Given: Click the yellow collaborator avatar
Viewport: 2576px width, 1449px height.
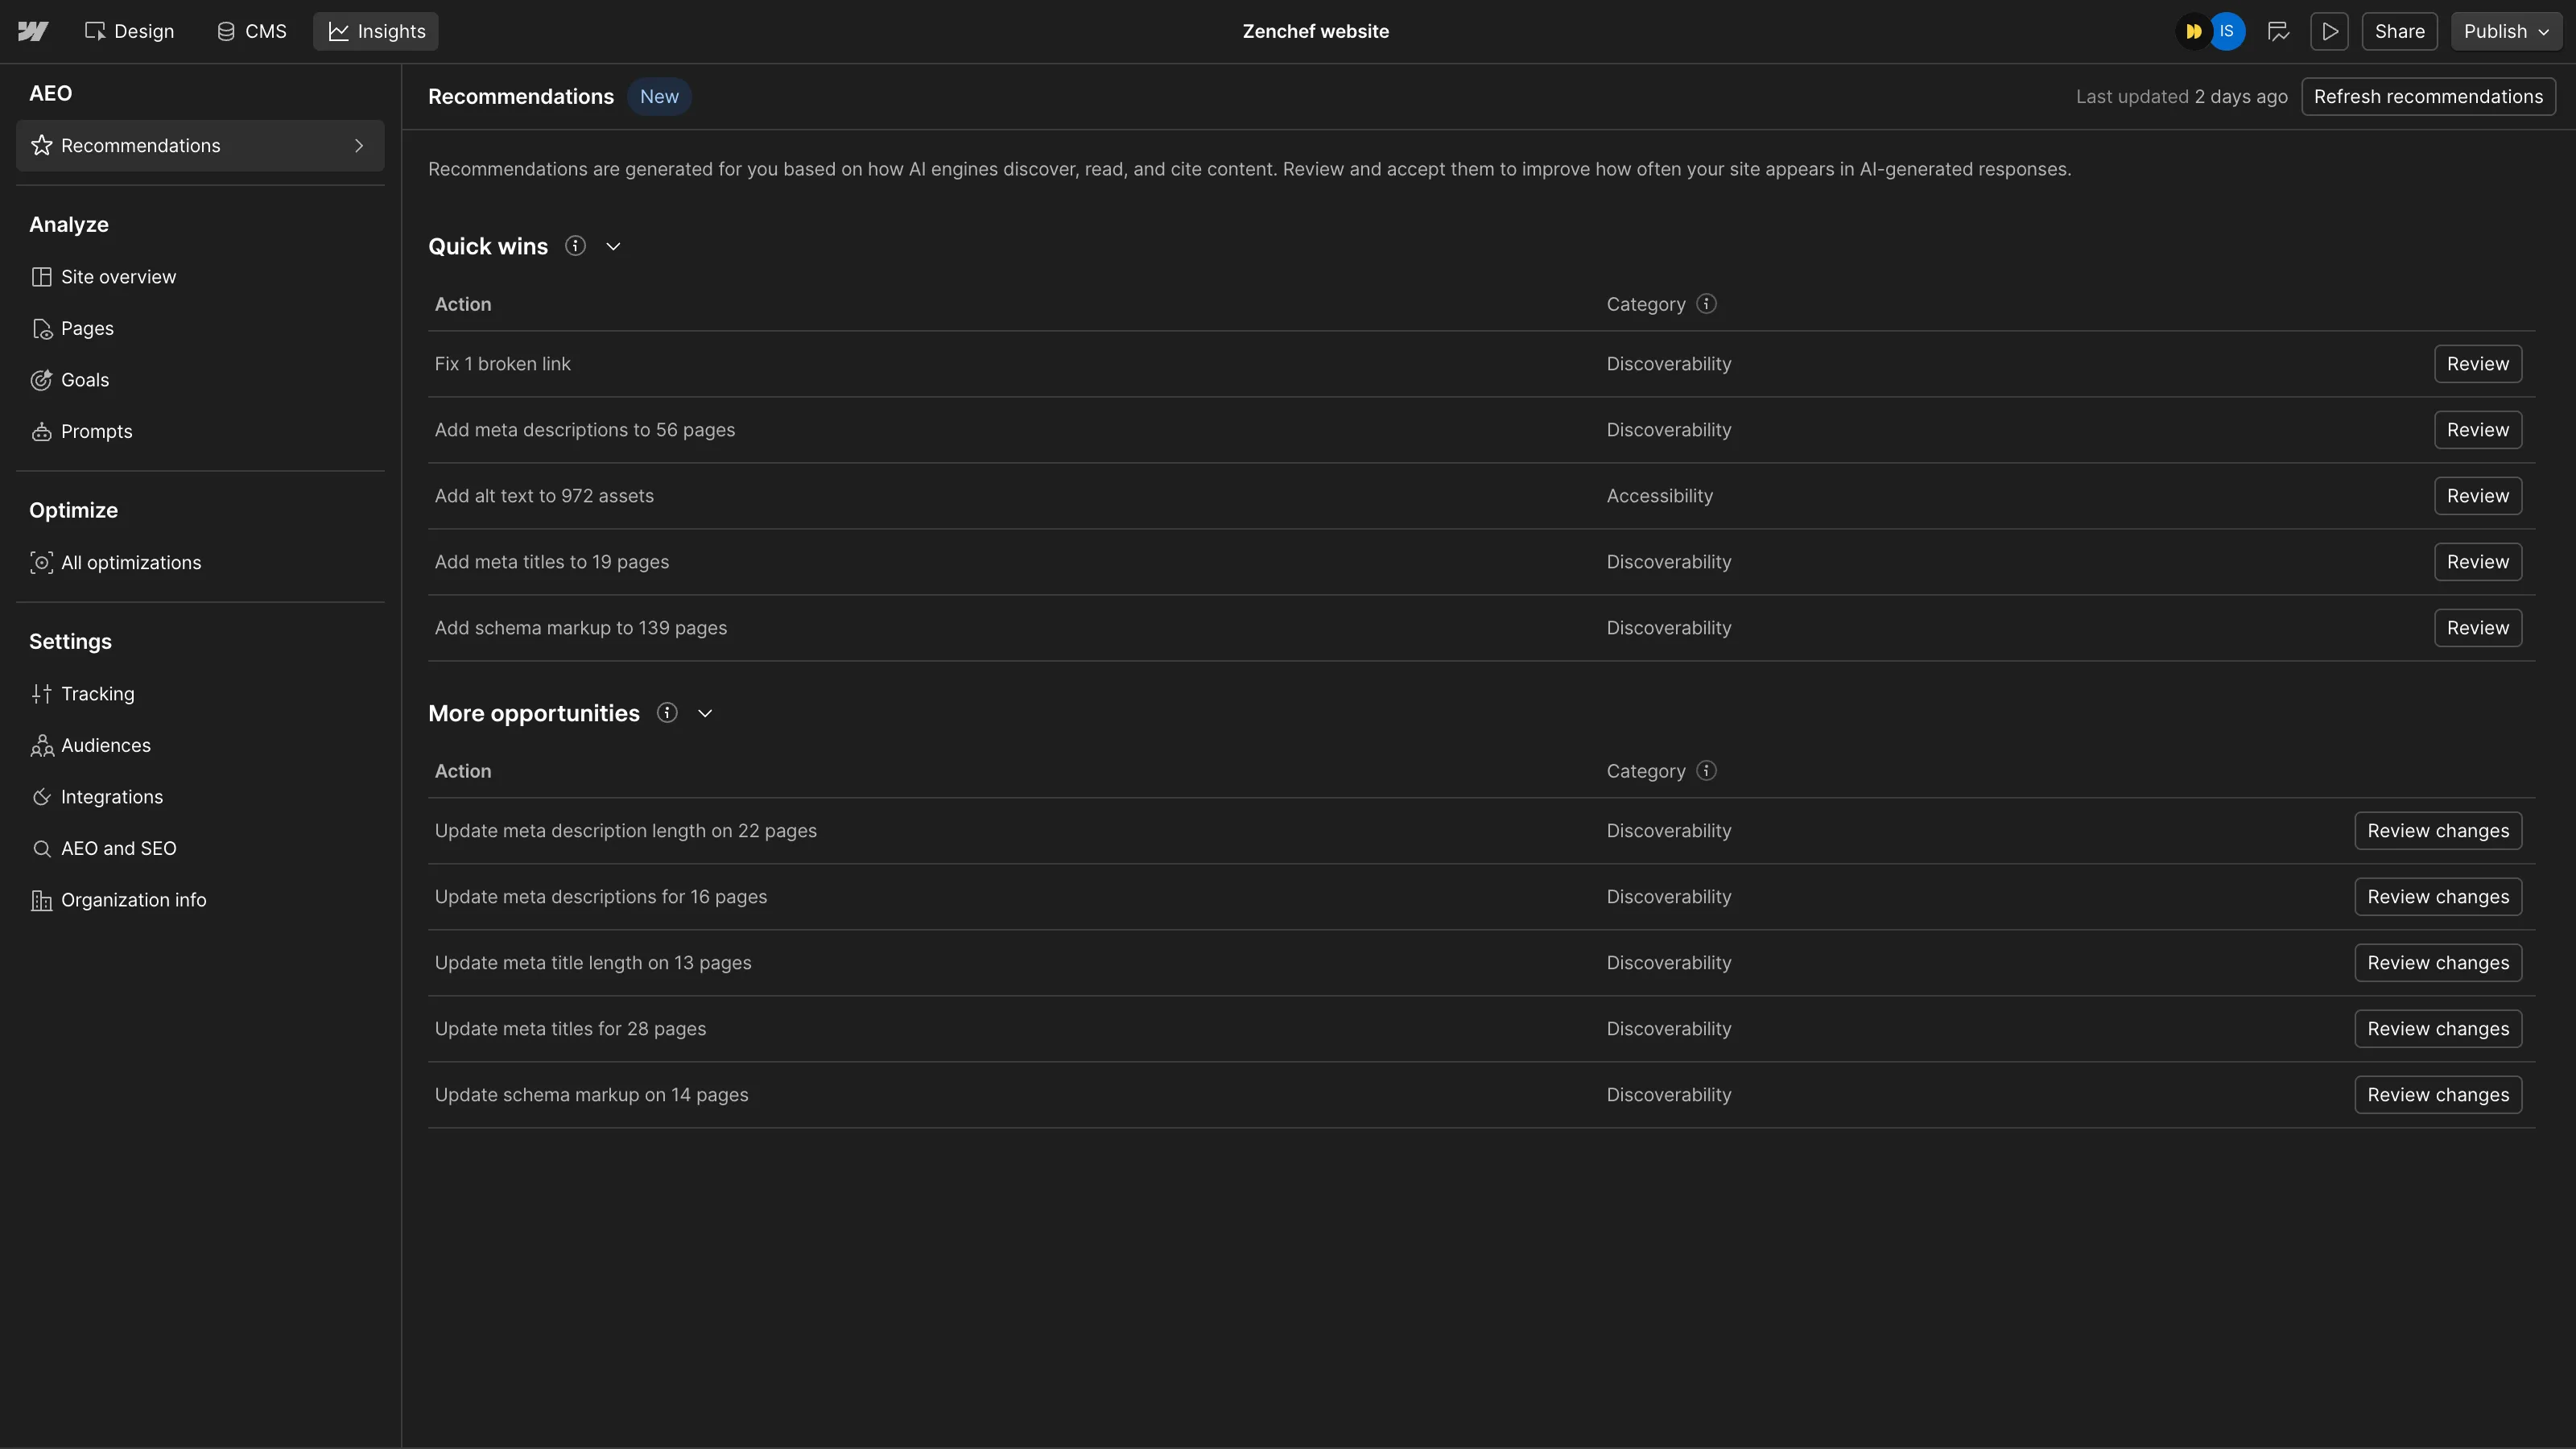Looking at the screenshot, I should (2193, 31).
